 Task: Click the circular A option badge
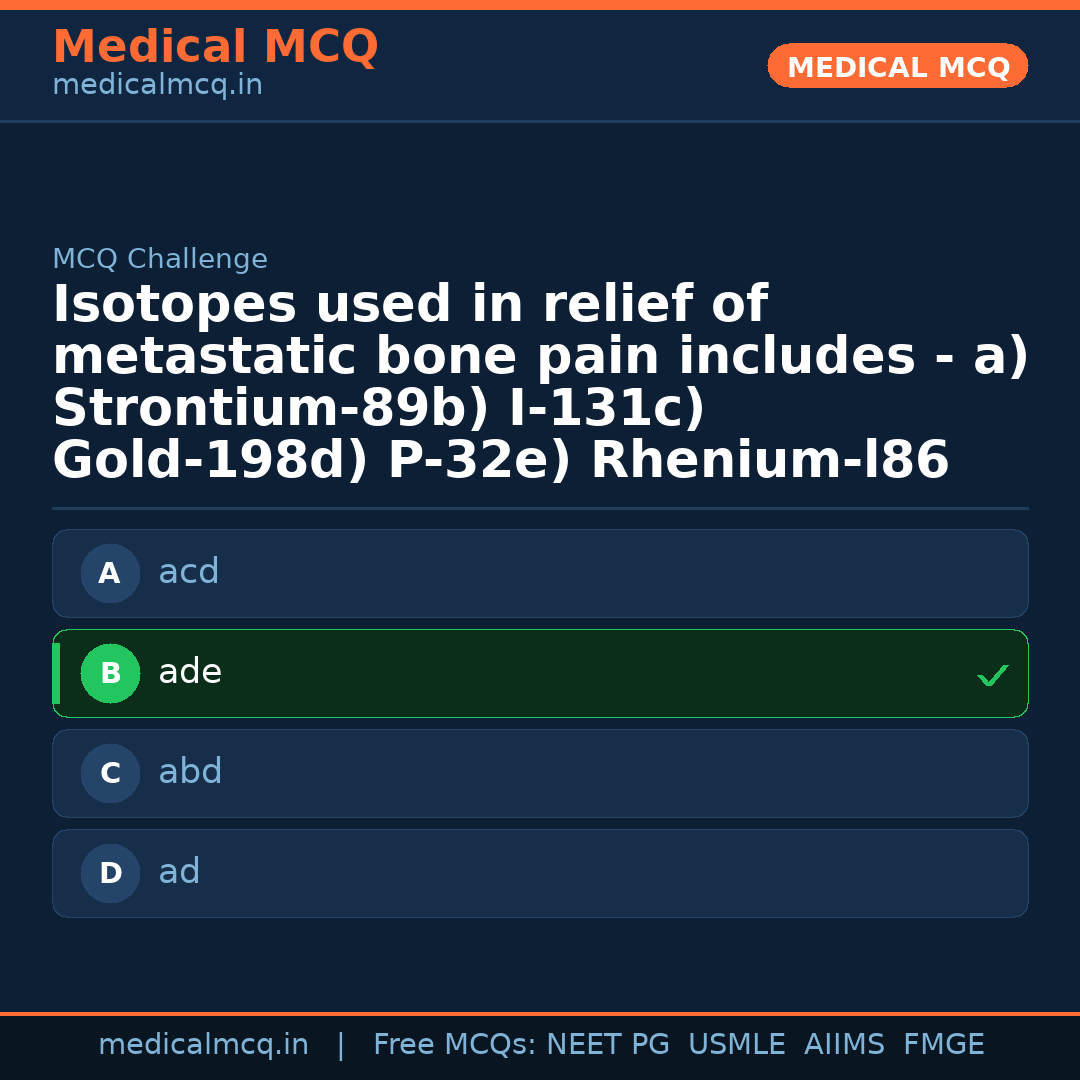[110, 574]
